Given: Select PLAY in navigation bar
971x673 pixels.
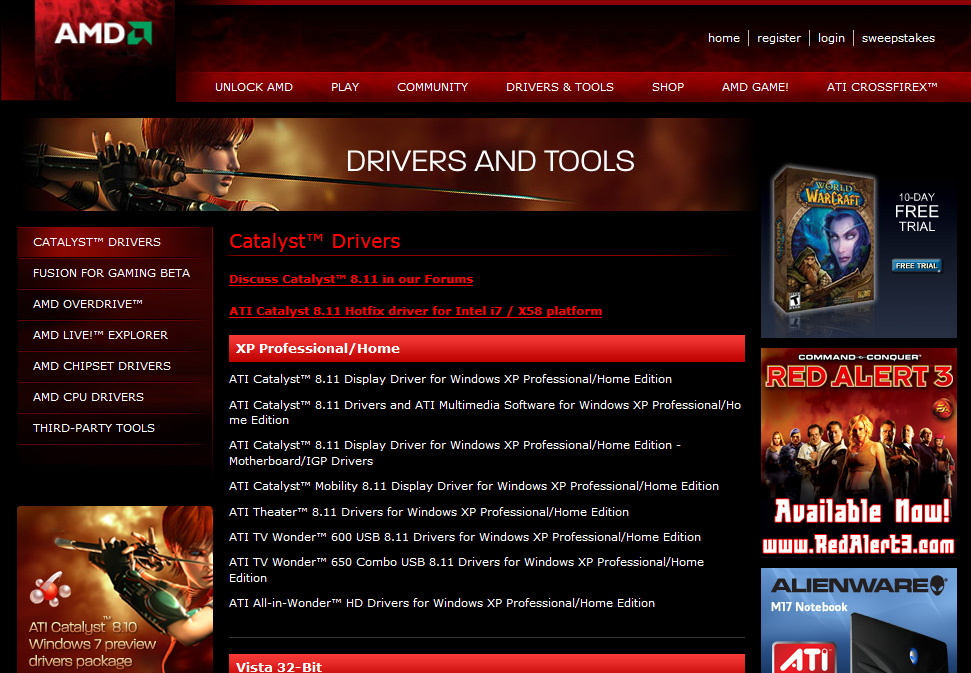Looking at the screenshot, I should pos(345,87).
